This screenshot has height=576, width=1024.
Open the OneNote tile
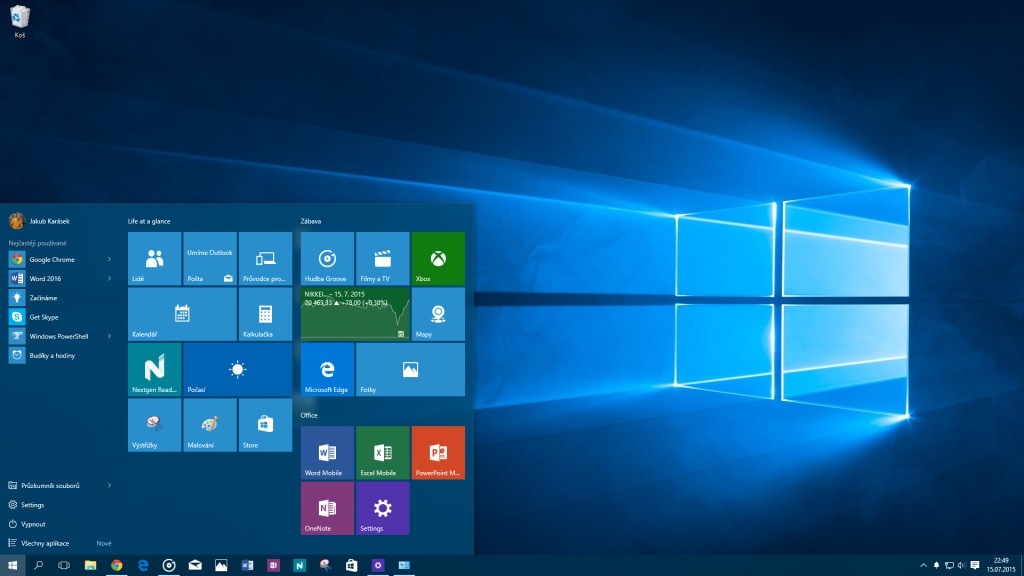point(327,508)
